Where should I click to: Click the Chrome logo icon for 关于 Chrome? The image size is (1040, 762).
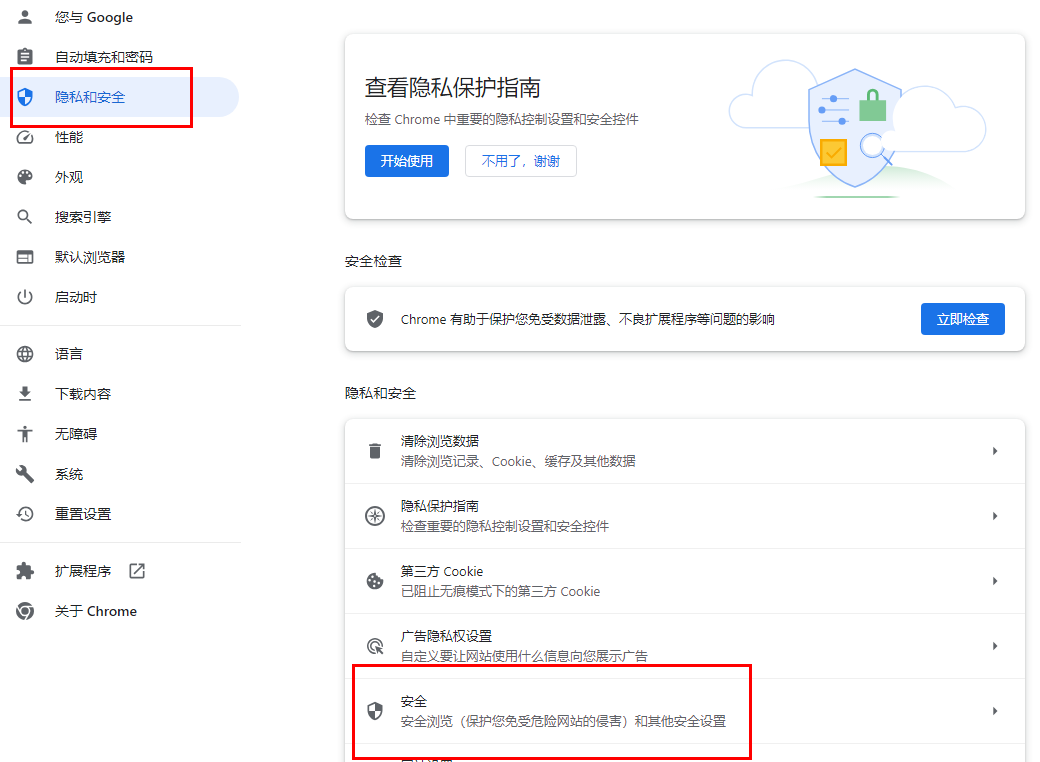(25, 611)
